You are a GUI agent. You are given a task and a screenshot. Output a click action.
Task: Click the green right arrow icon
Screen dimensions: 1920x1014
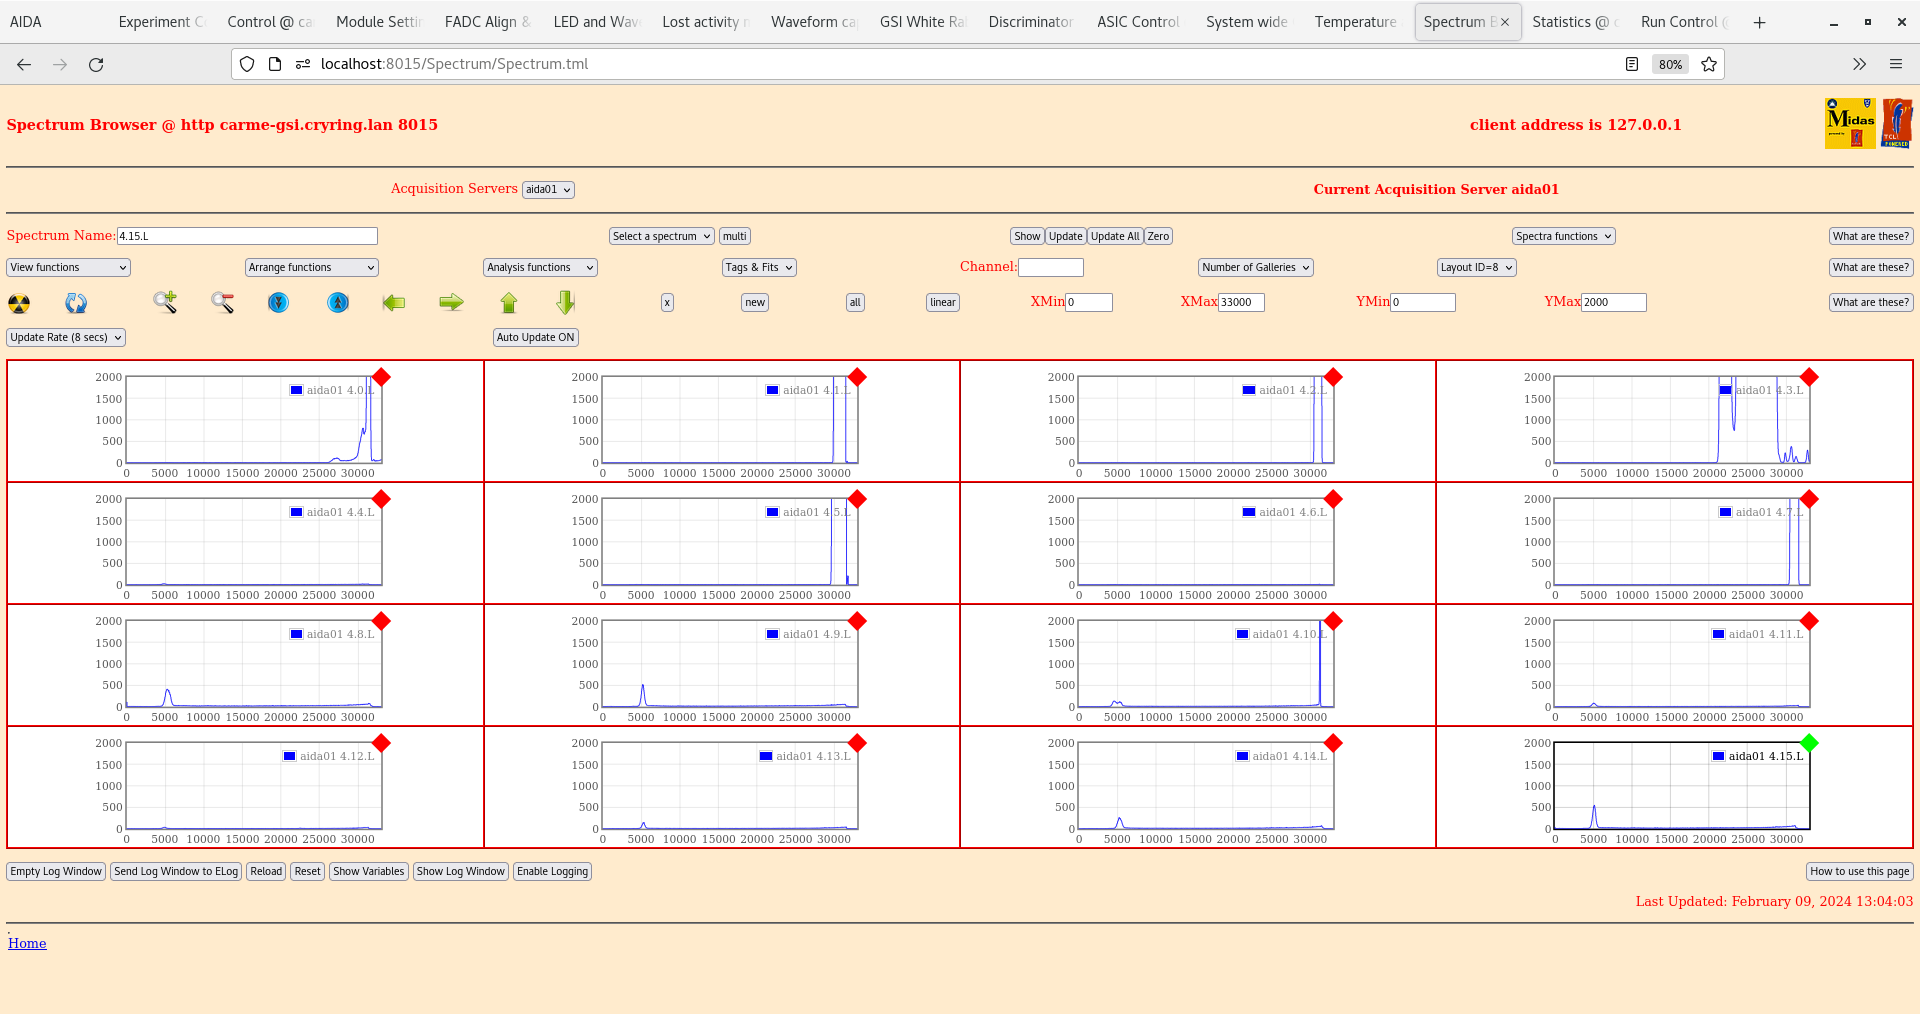pos(451,302)
